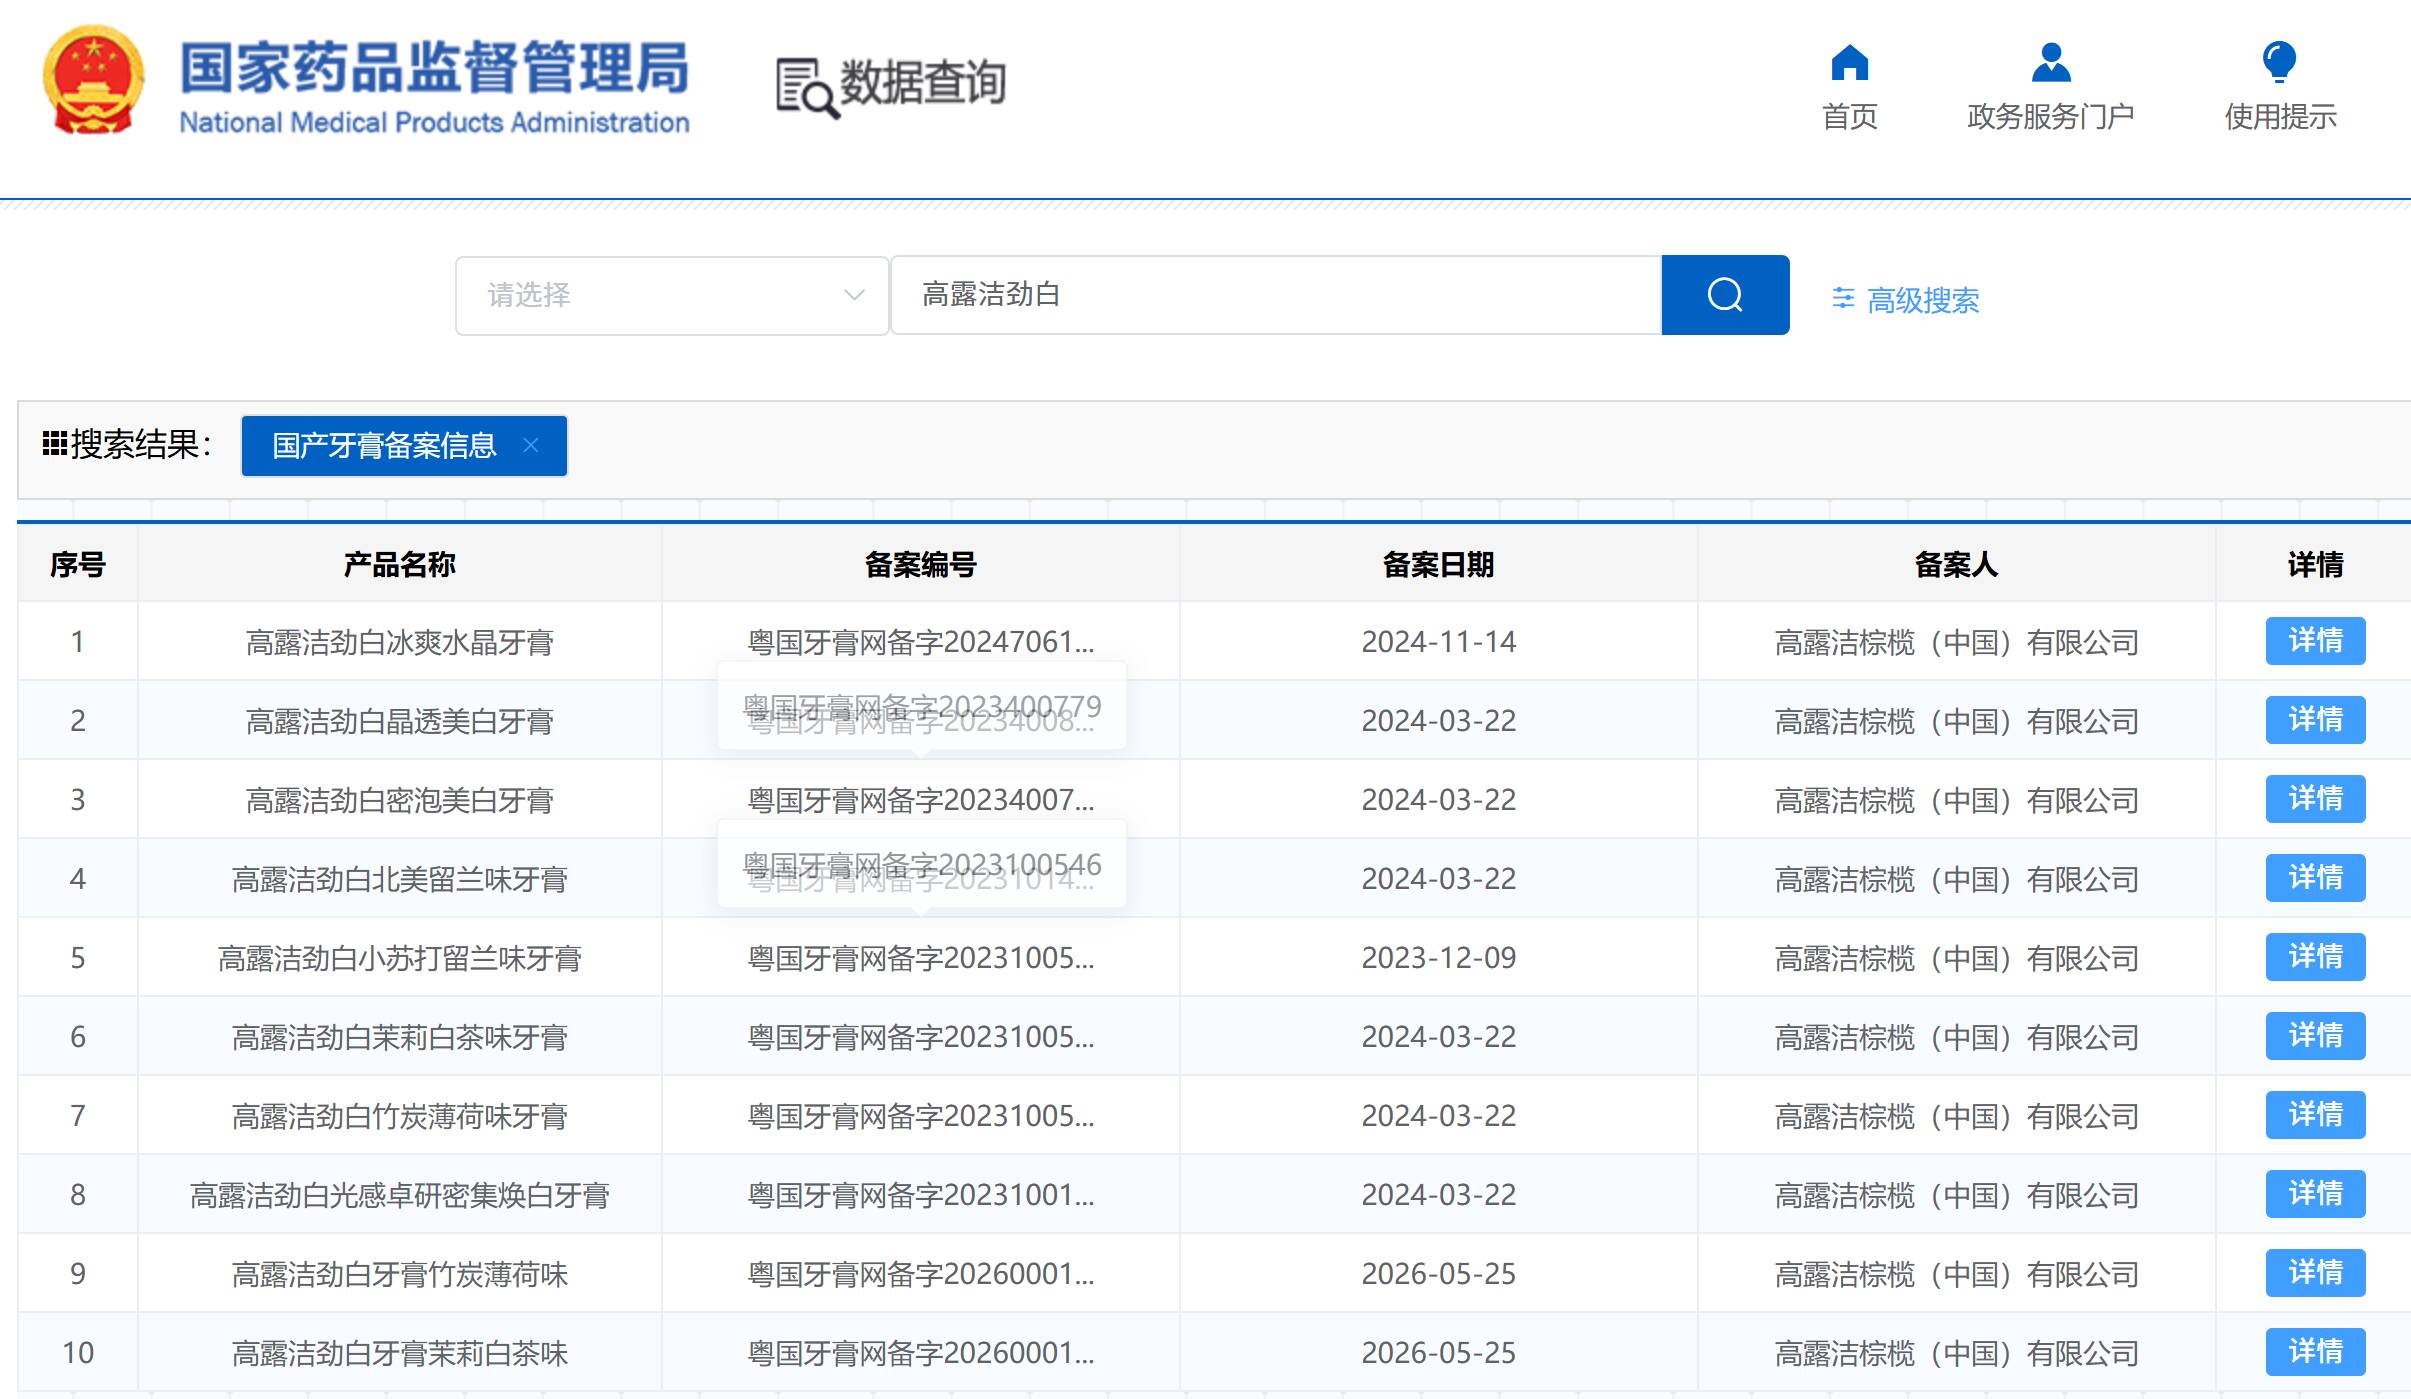Open the 首页 home icon
2411x1399 pixels.
[x=1849, y=62]
